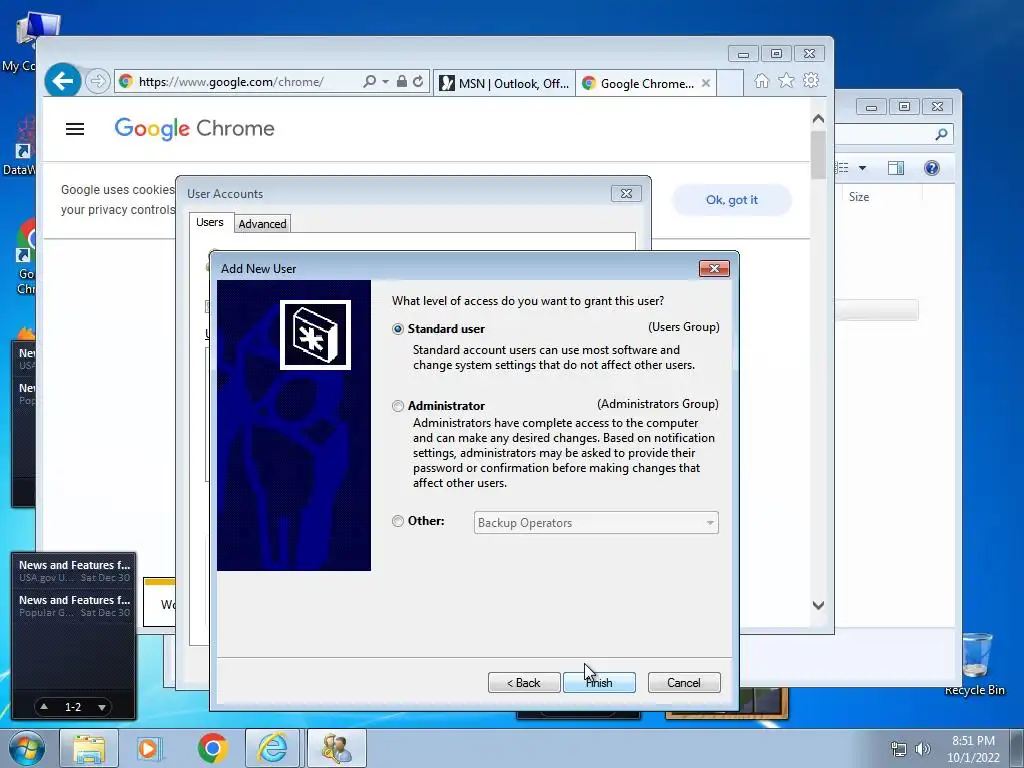Open the volume speaker tray icon
This screenshot has height=768, width=1024.
[x=922, y=749]
